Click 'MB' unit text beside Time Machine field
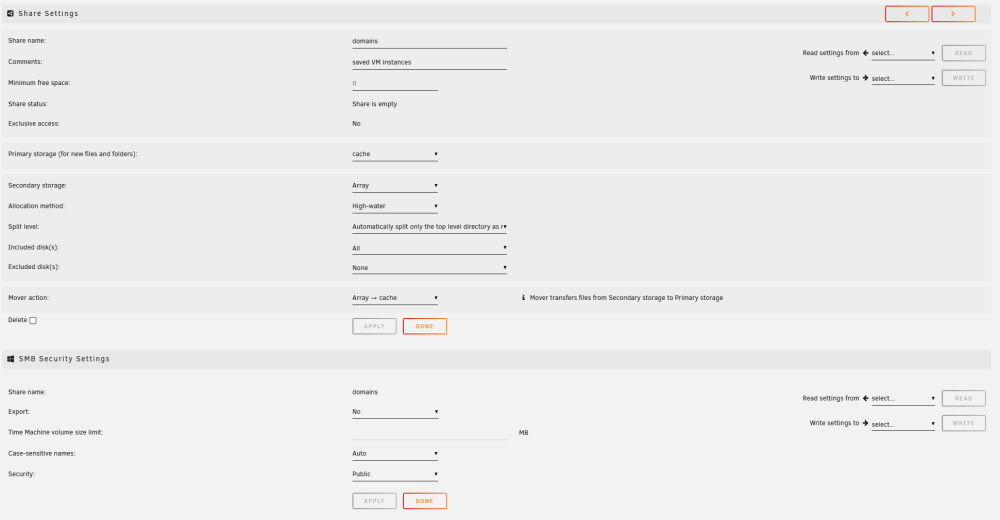Viewport: 1000px width, 520px height. click(x=524, y=433)
